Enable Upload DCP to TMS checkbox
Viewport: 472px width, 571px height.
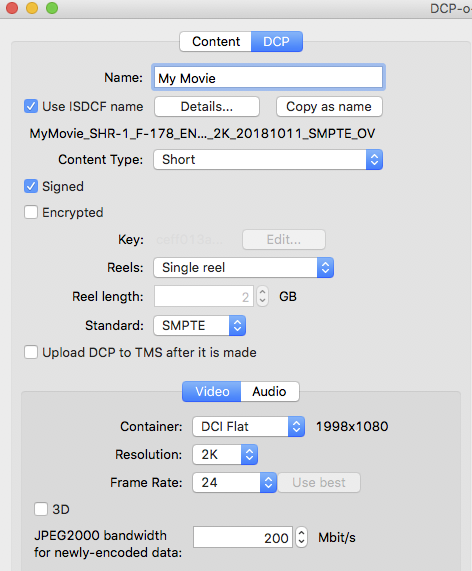coord(31,352)
